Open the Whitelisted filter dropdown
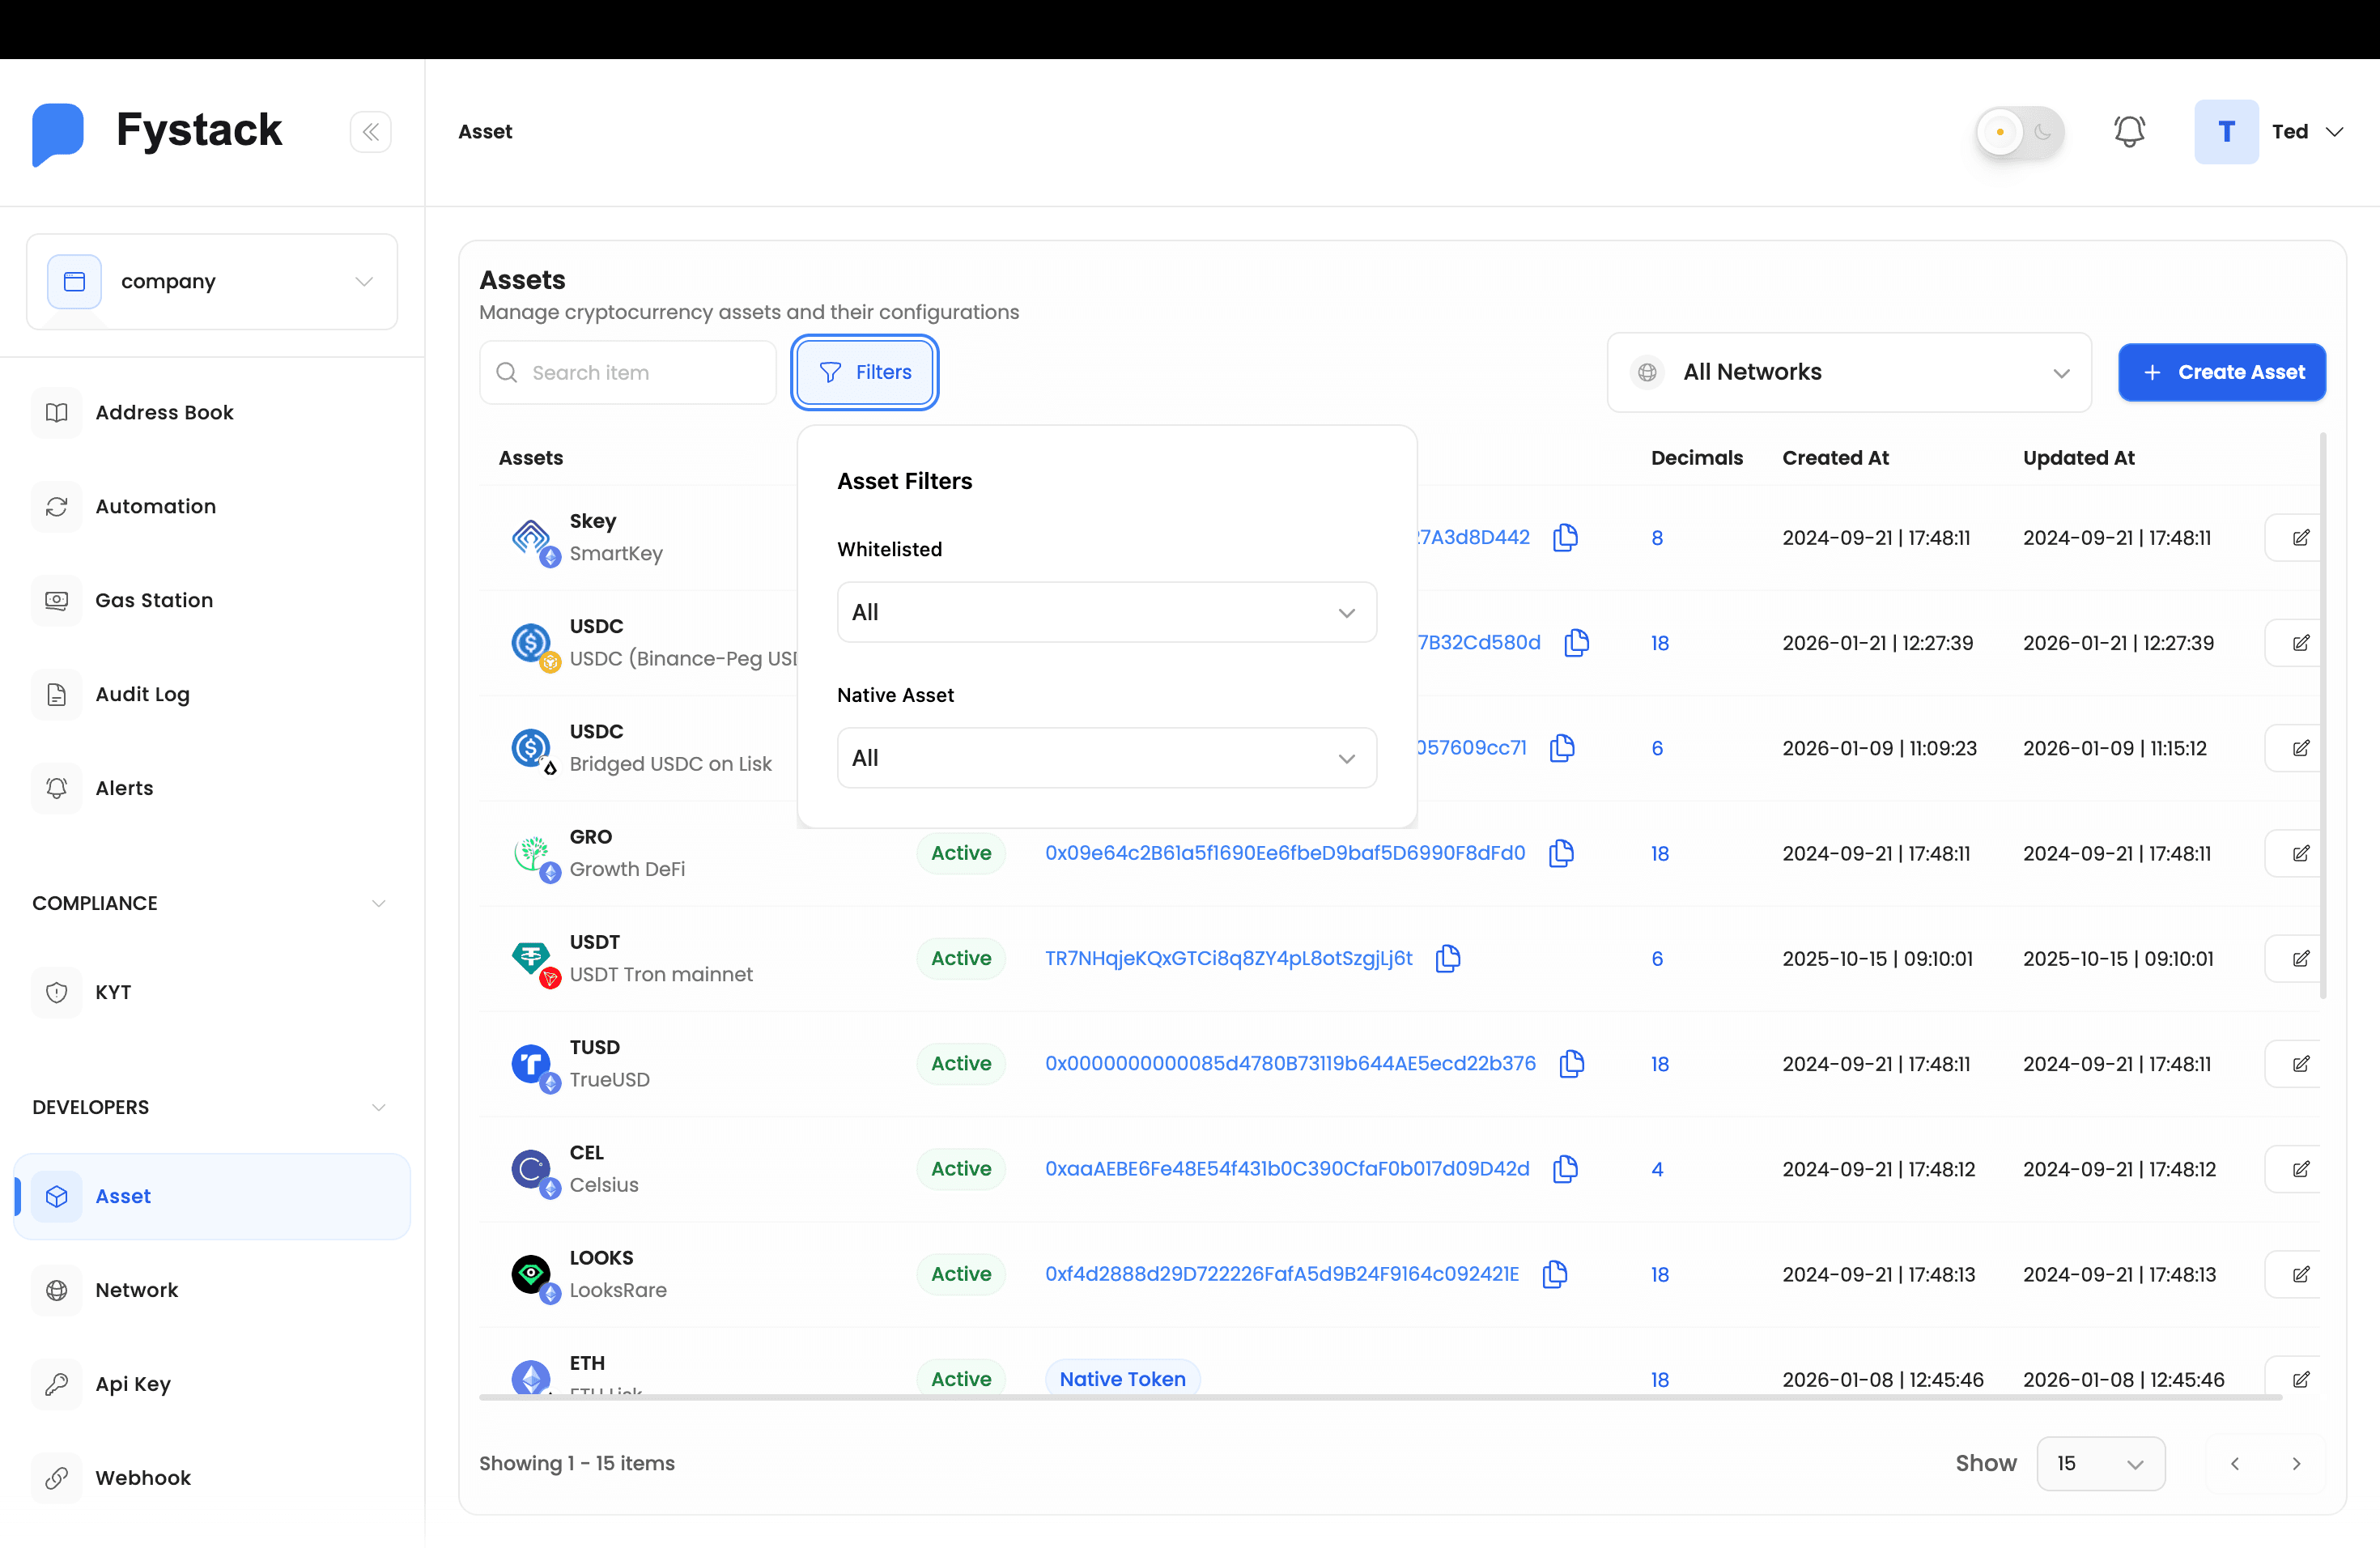Image resolution: width=2380 pixels, height=1548 pixels. pos(1107,613)
